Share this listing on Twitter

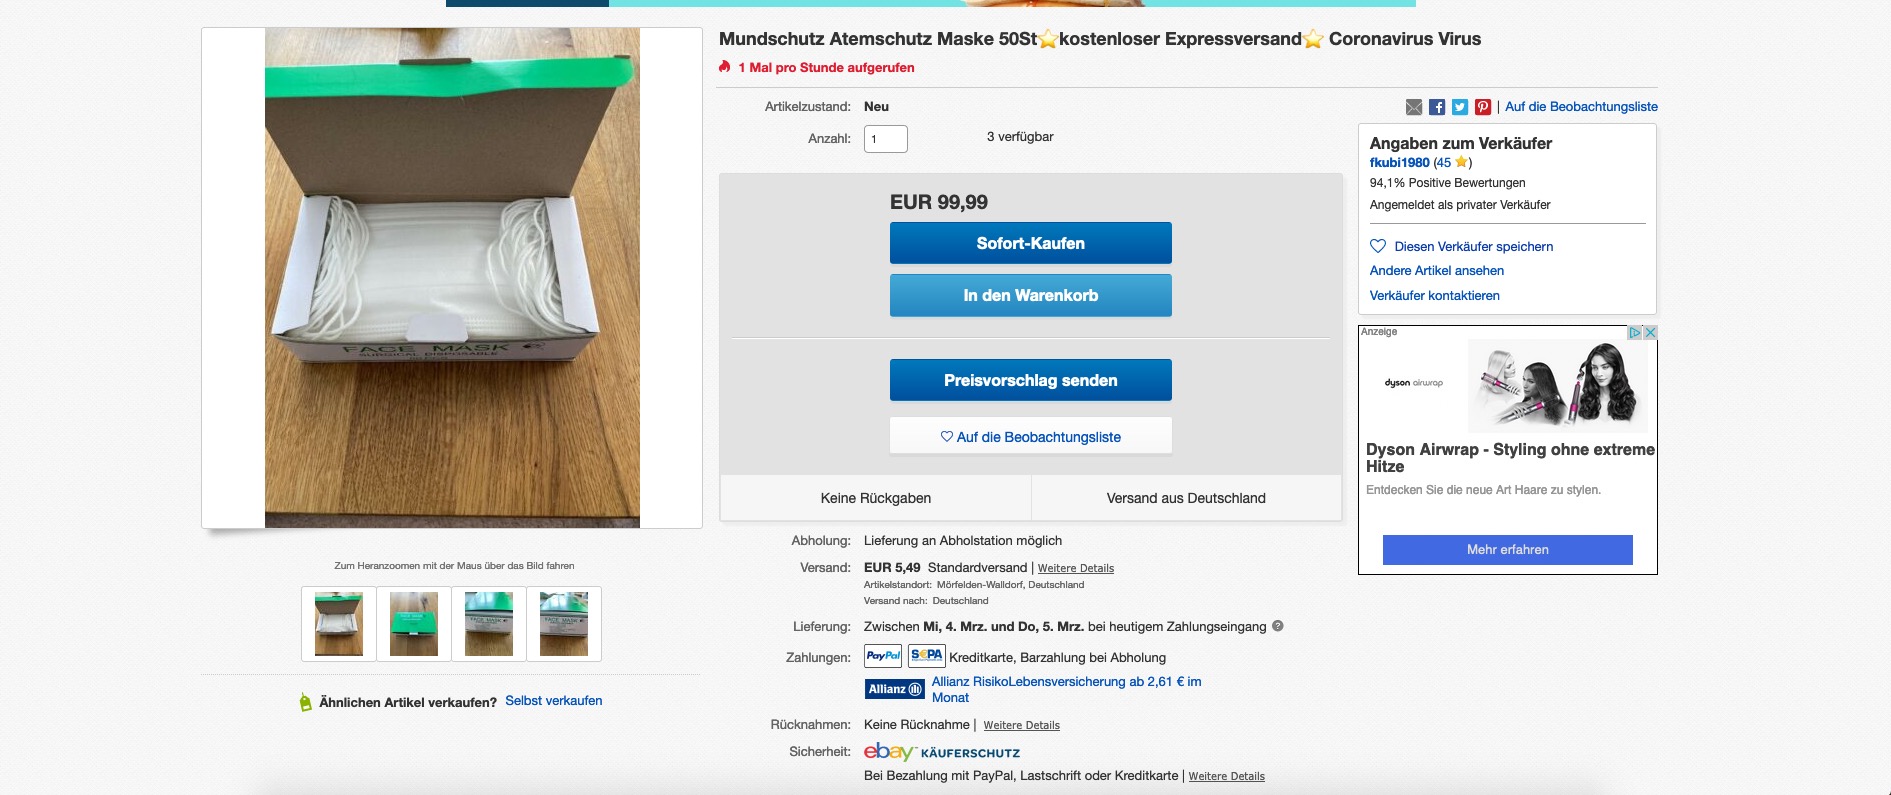(x=1460, y=107)
